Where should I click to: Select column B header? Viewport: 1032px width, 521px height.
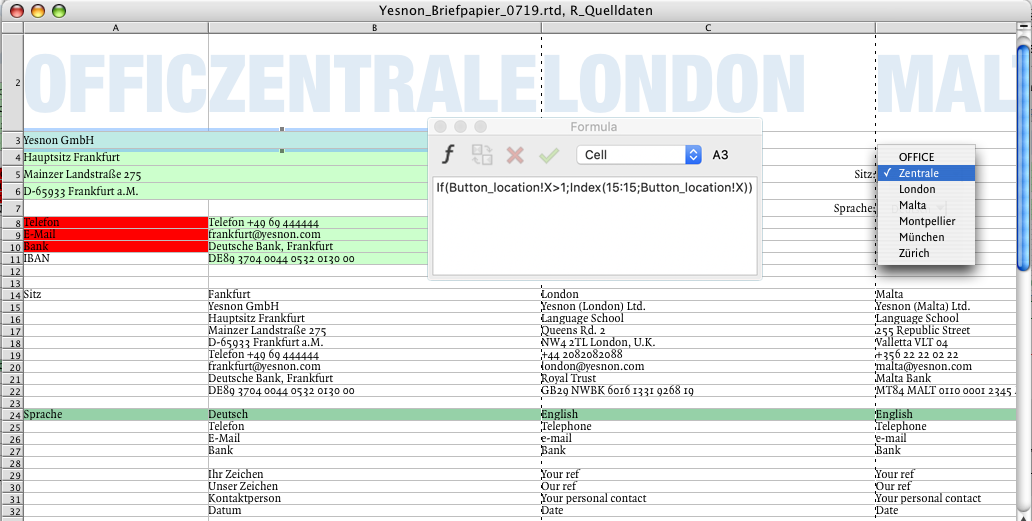(374, 27)
